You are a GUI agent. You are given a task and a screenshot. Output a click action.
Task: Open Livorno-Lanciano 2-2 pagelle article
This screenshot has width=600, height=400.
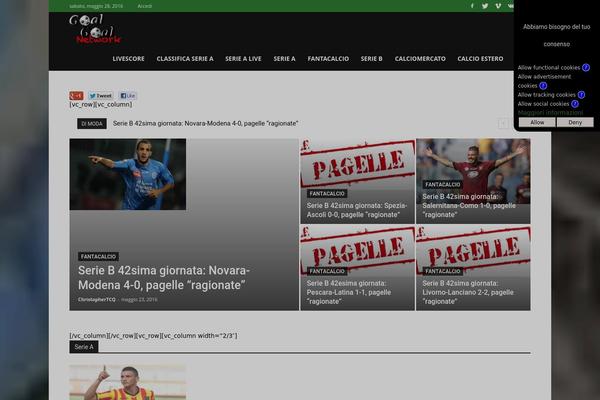(x=468, y=292)
